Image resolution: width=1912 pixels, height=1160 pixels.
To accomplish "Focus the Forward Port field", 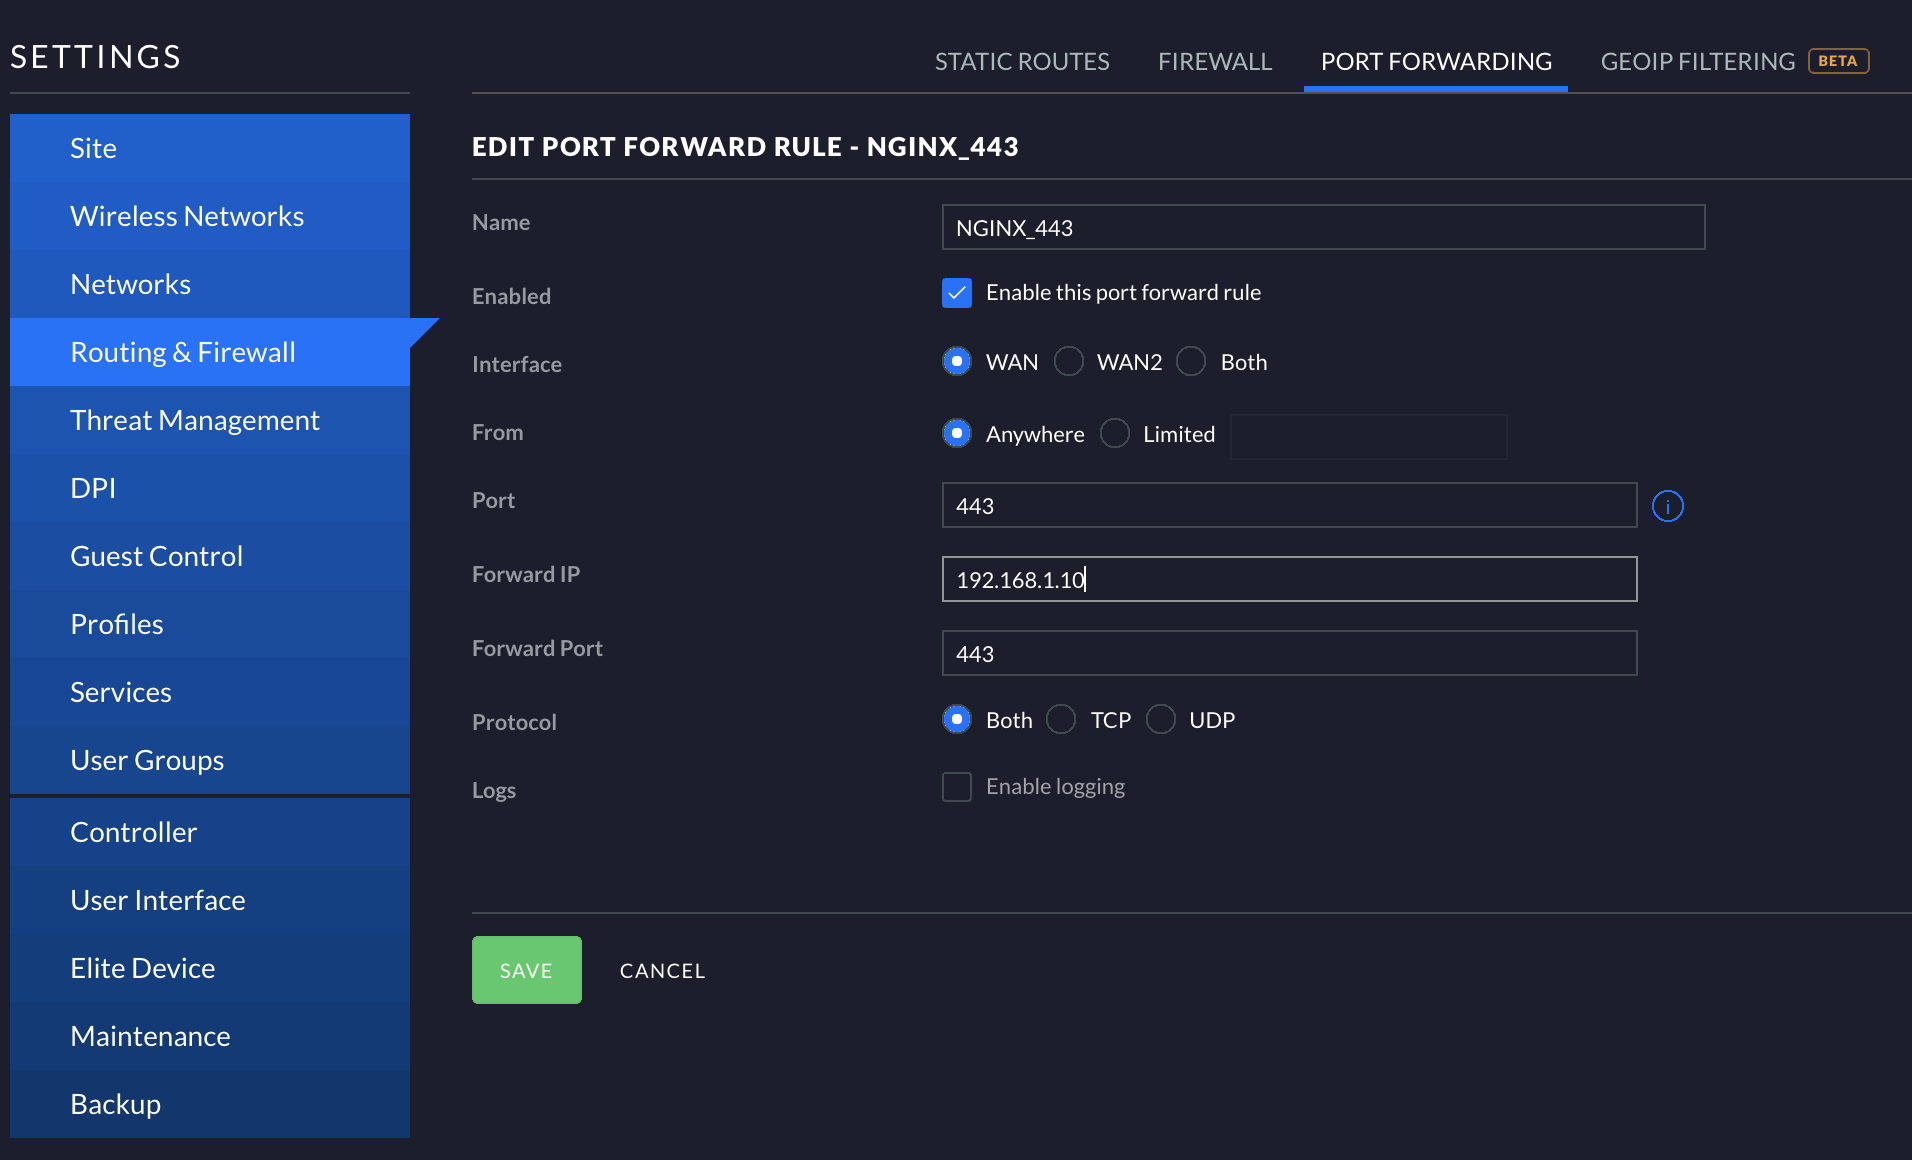I will pyautogui.click(x=1288, y=654).
